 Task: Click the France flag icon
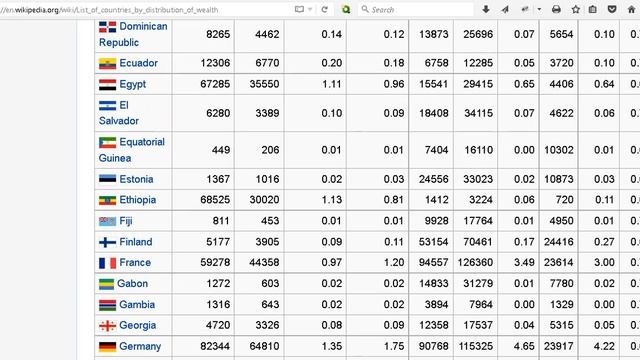107,263
